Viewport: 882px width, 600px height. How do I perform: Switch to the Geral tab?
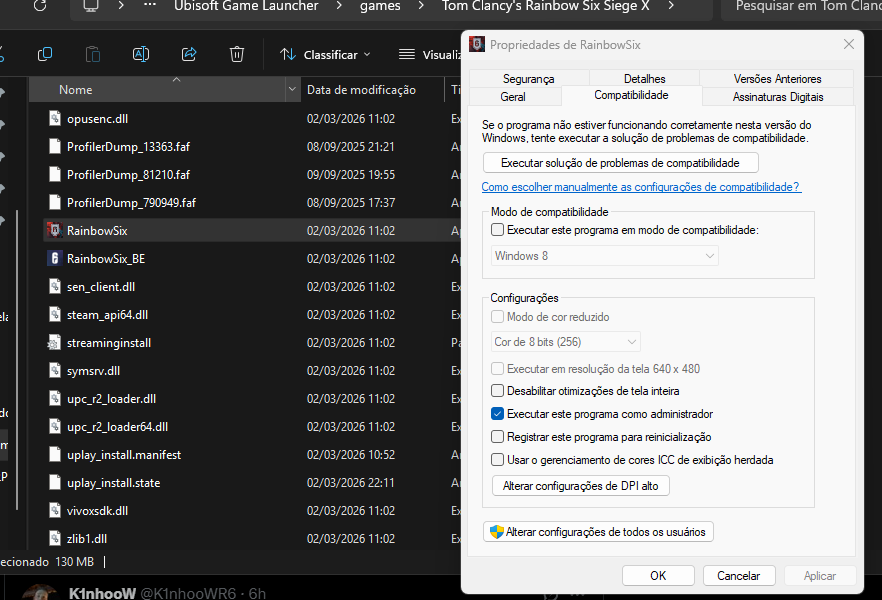pyautogui.click(x=513, y=97)
